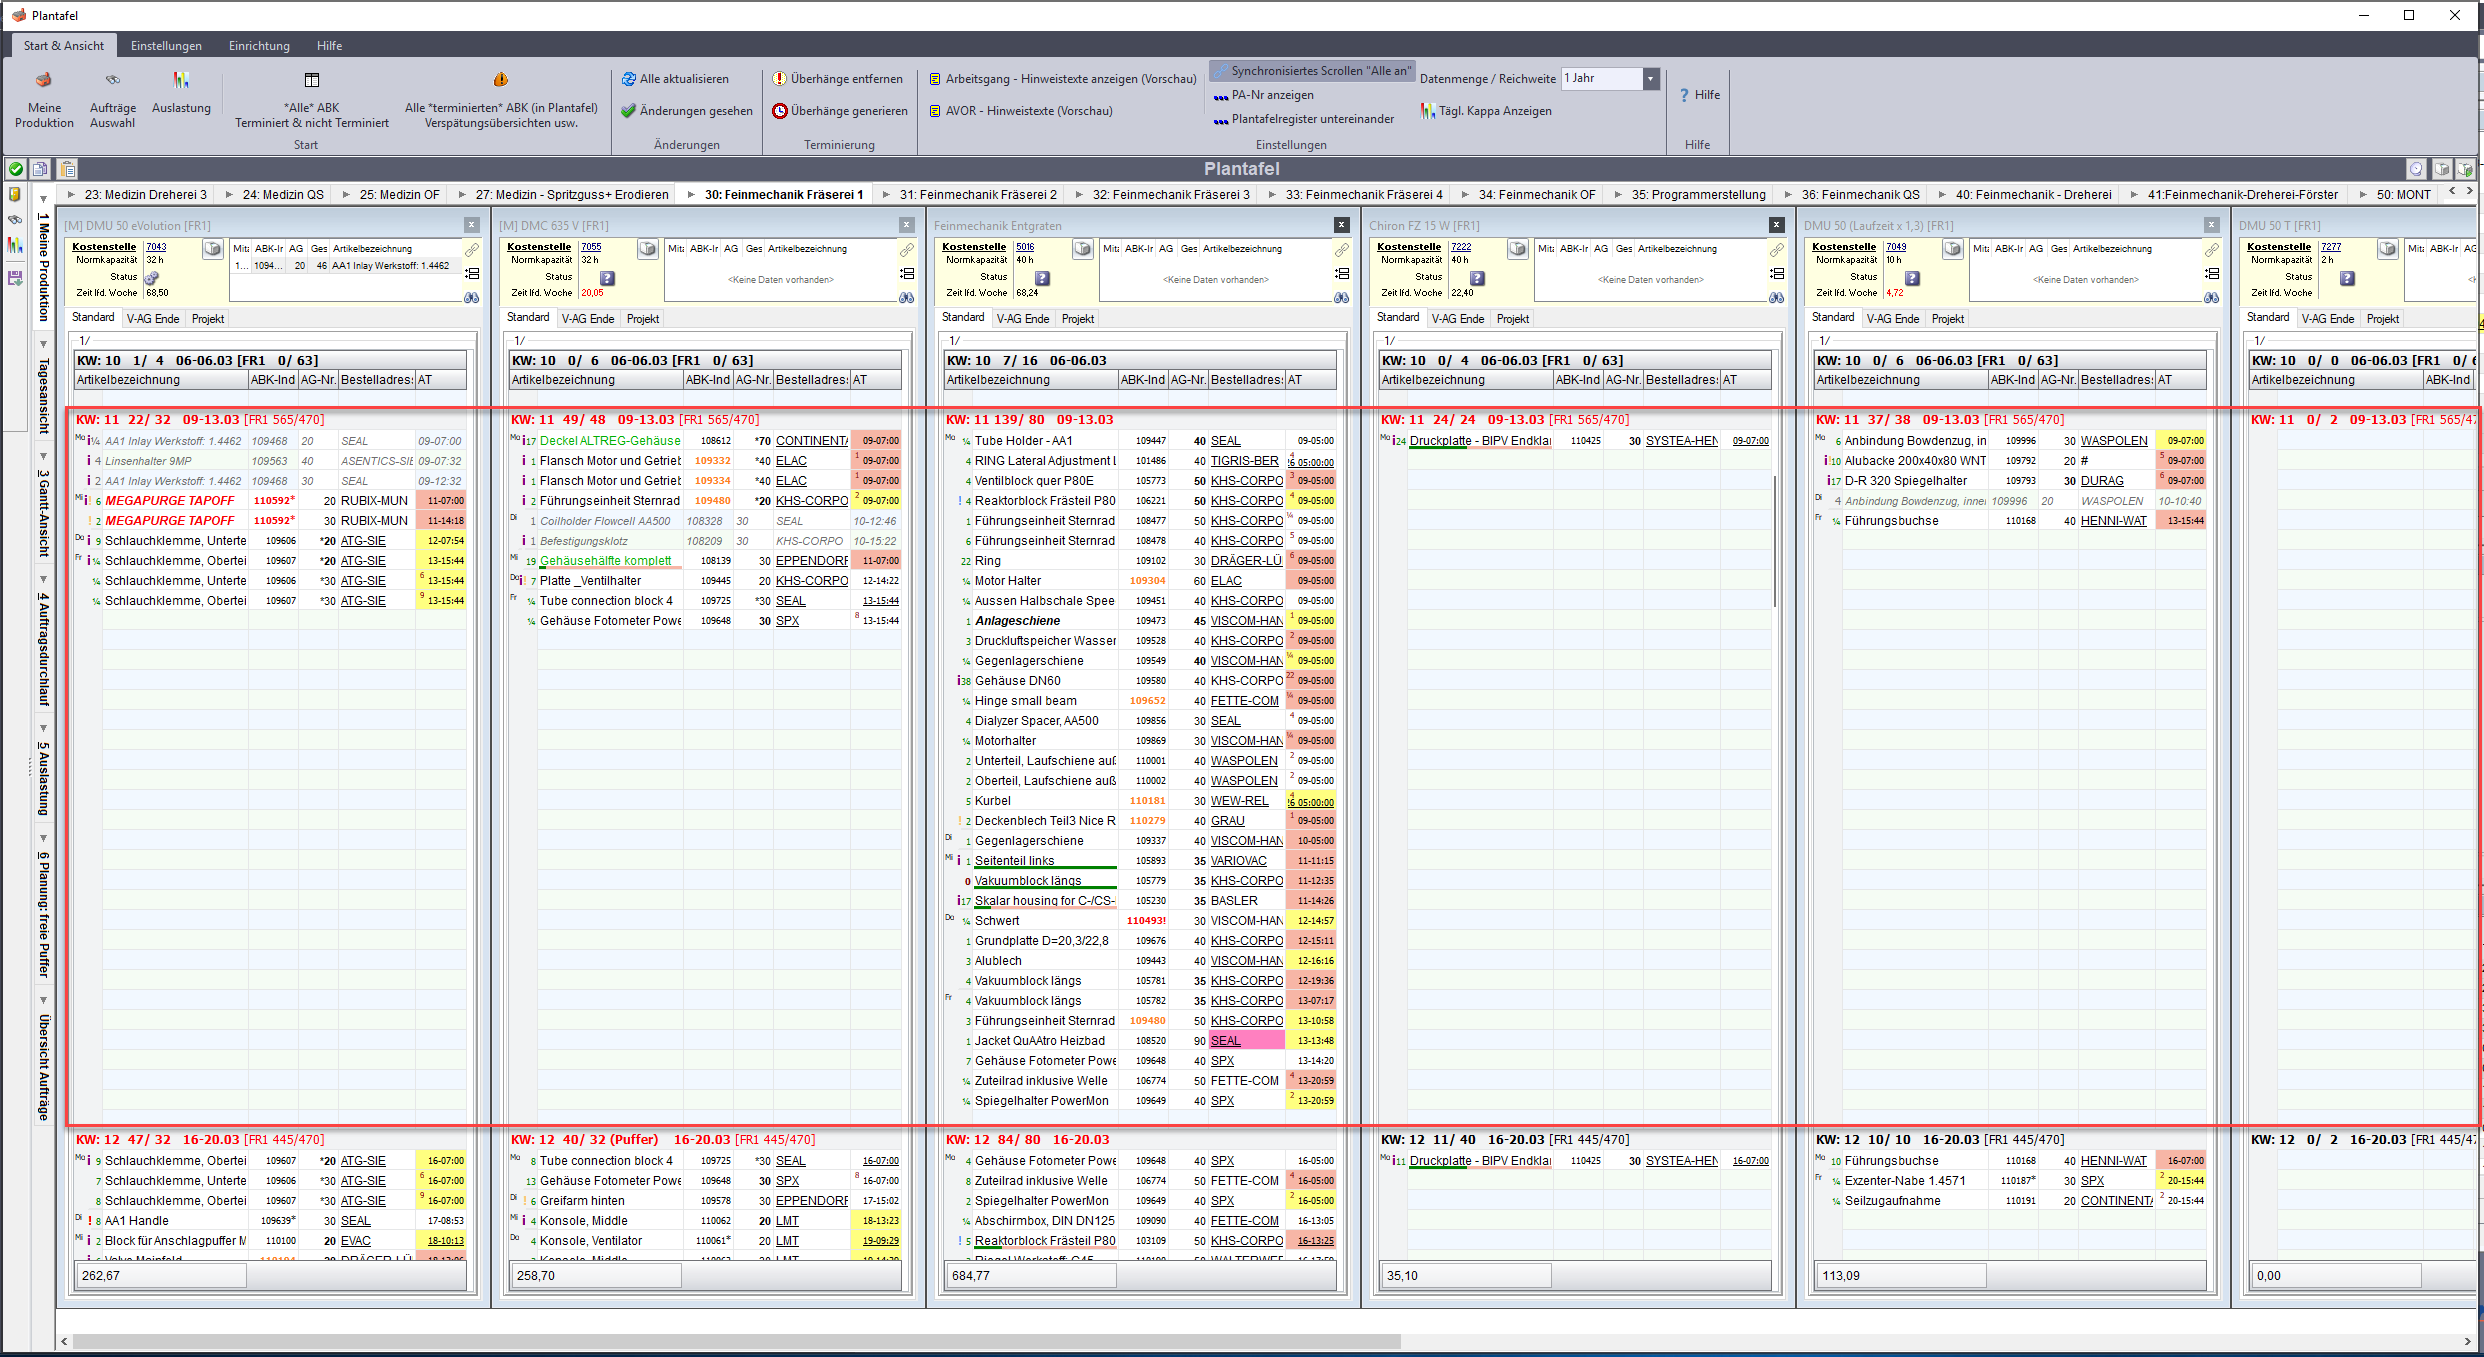Toggle PA-Nr anzeigen option
Screen dimensions: 2484x1357
click(x=1271, y=95)
